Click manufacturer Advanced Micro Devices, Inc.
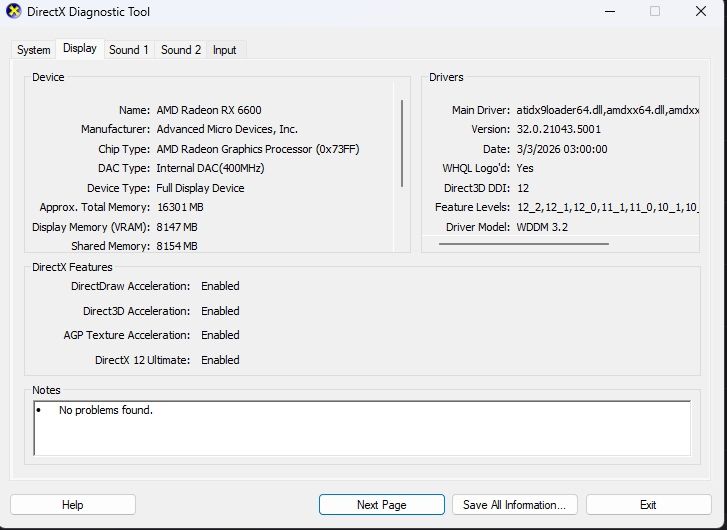This screenshot has width=727, height=530. tap(227, 129)
